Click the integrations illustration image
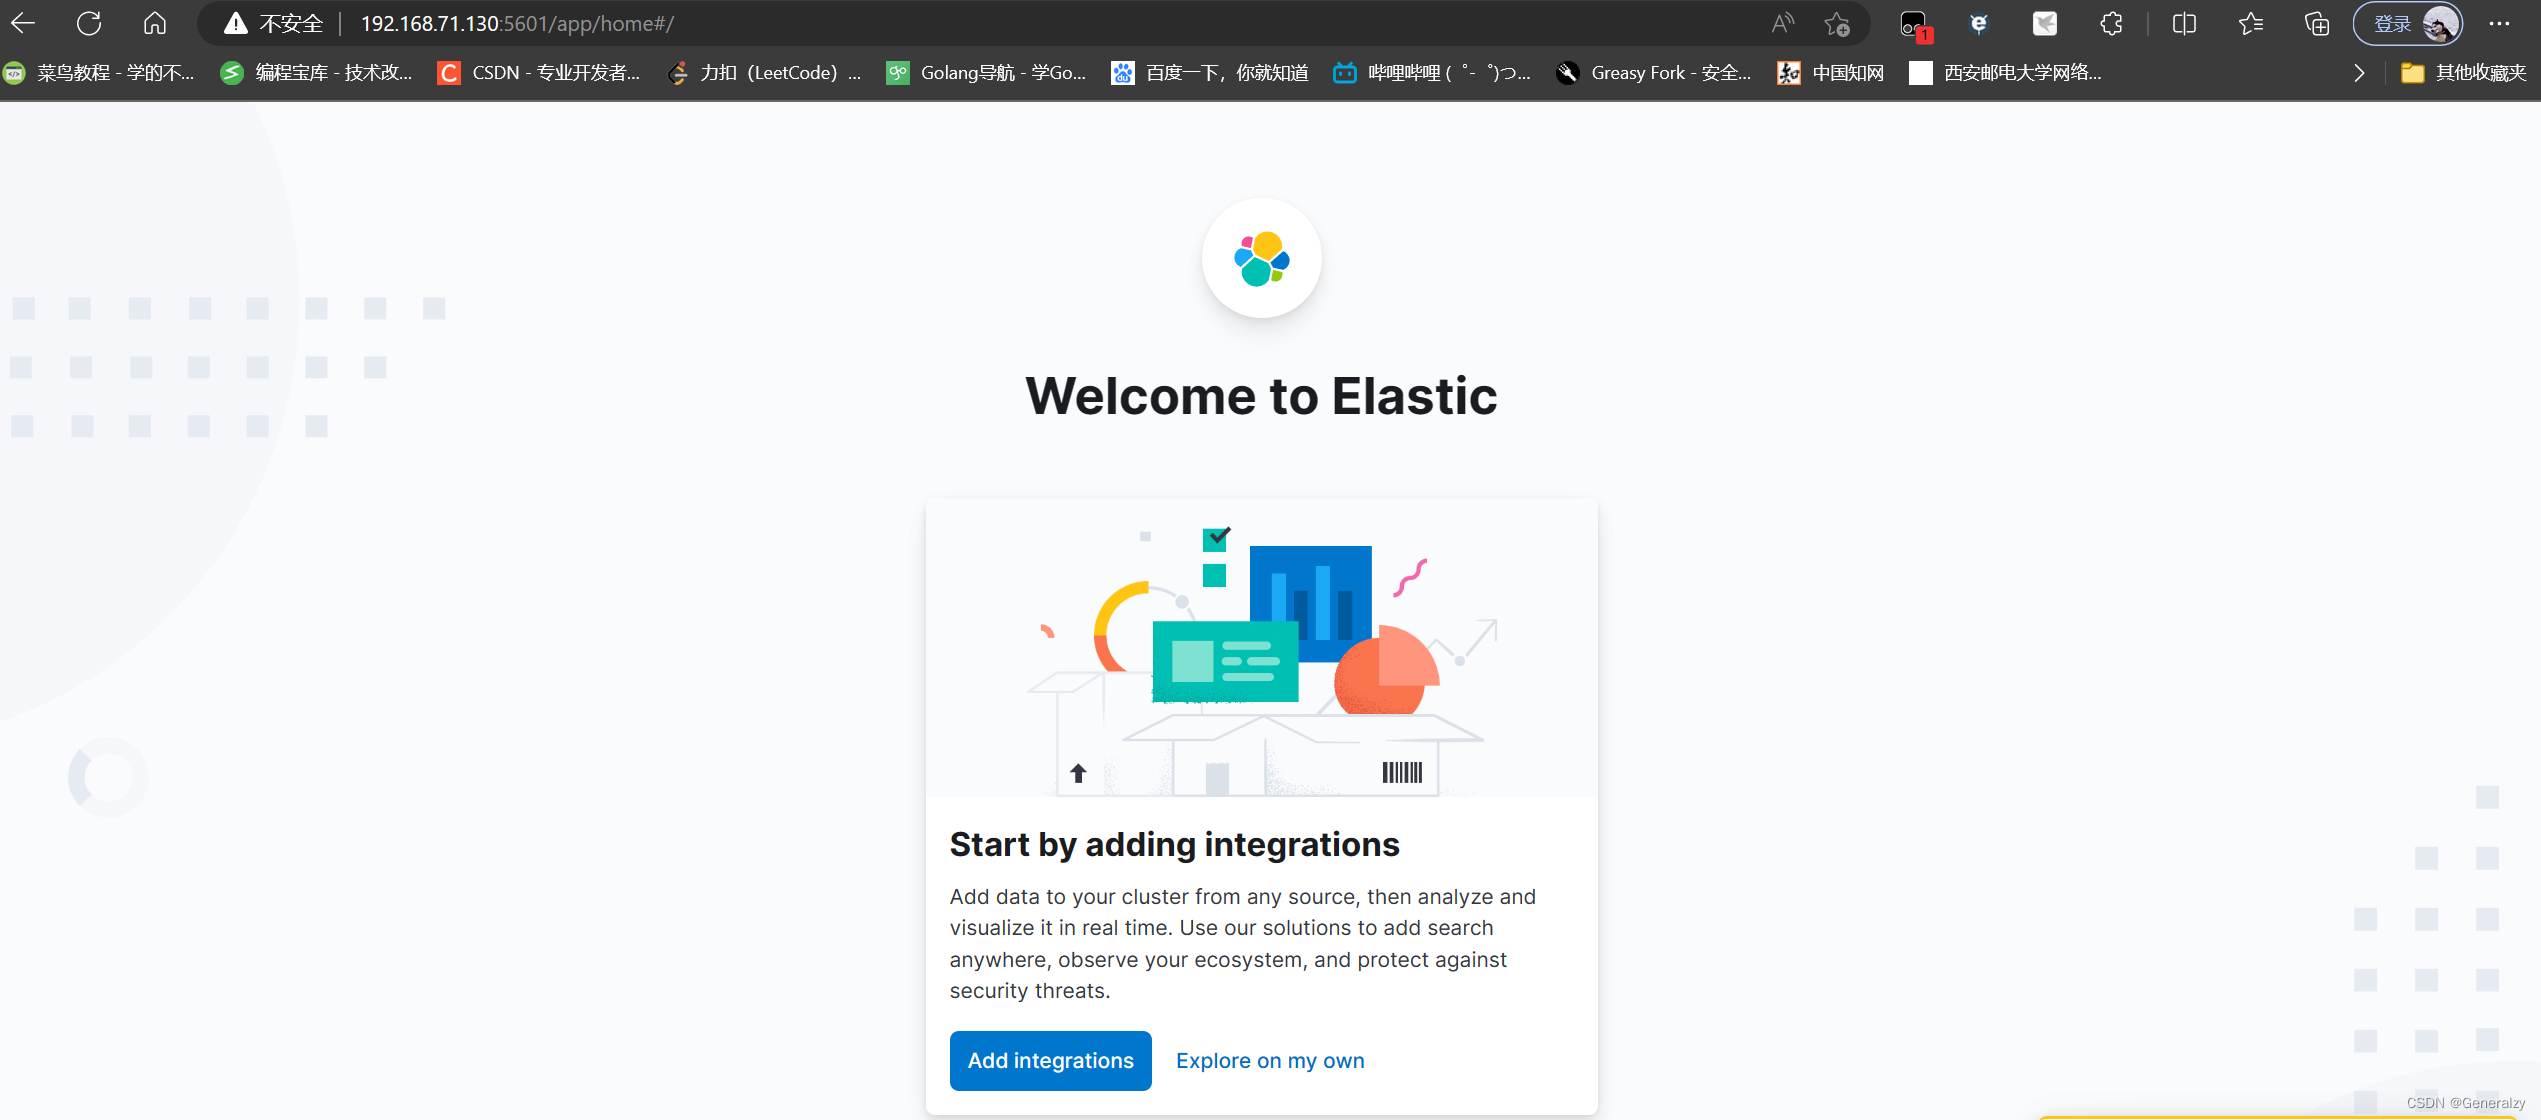The height and width of the screenshot is (1120, 2541). pyautogui.click(x=1261, y=648)
